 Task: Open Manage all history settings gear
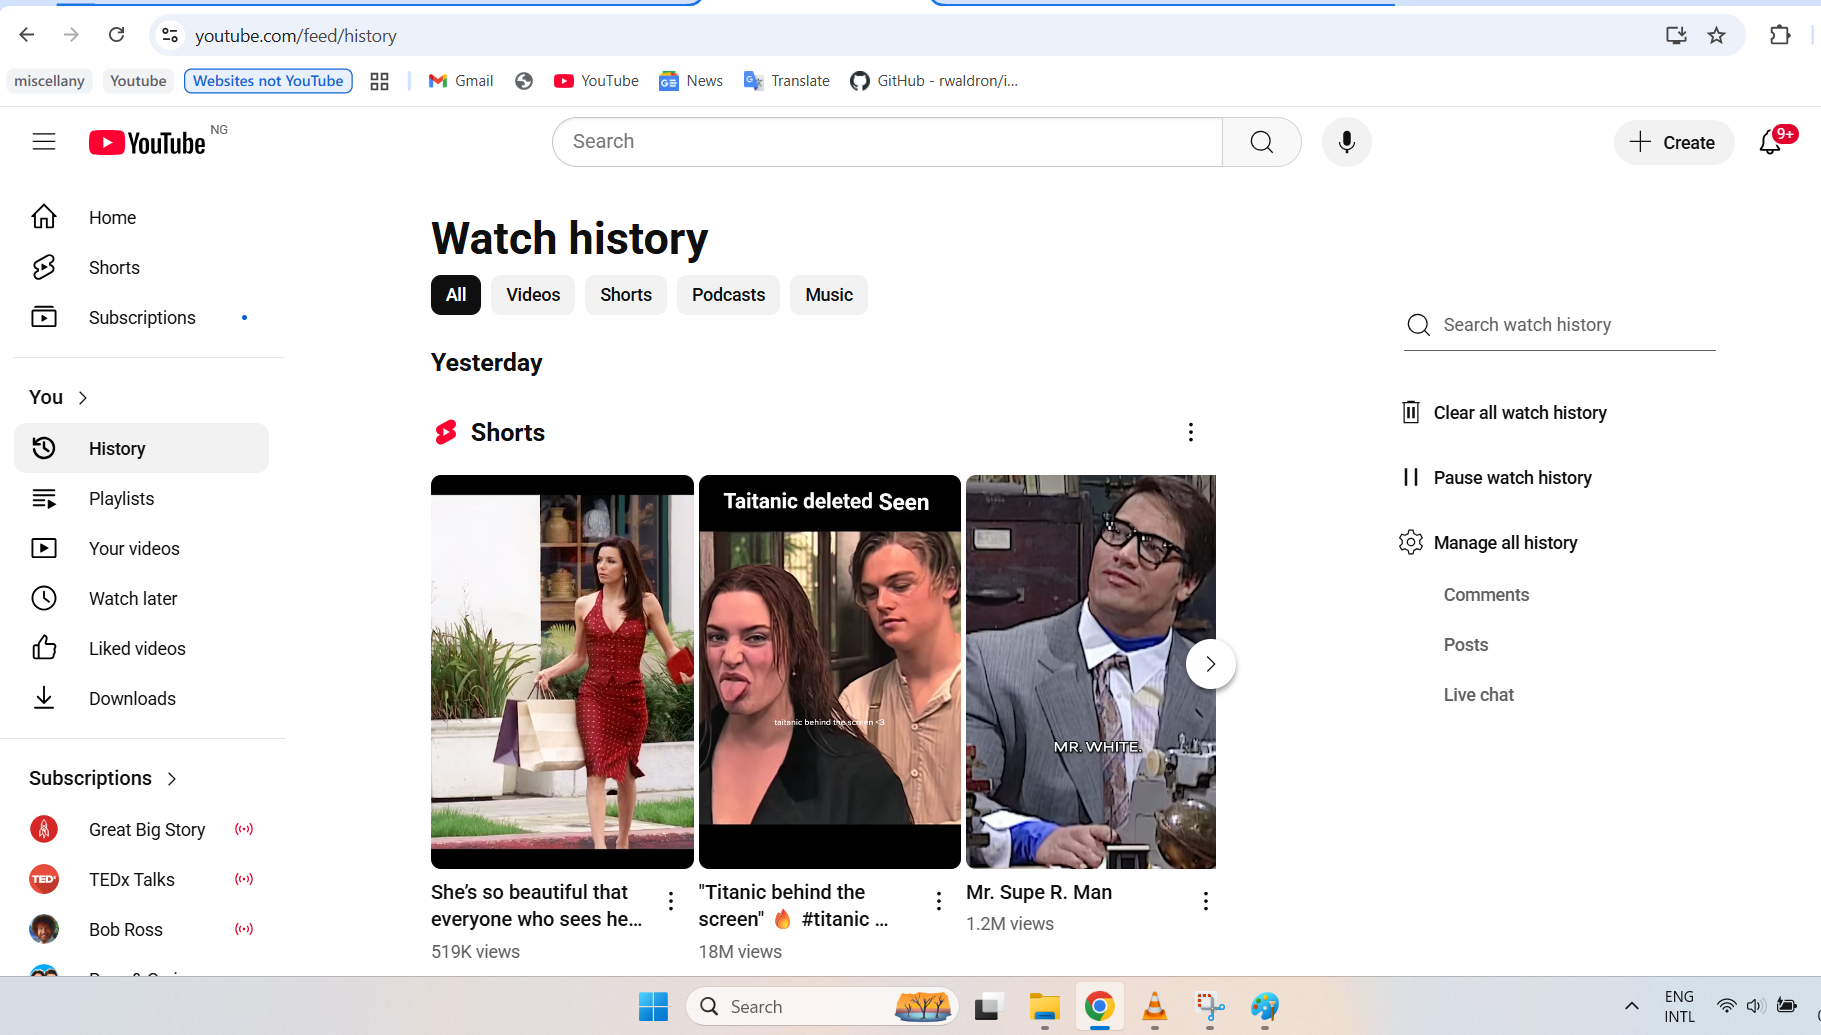(x=1411, y=542)
